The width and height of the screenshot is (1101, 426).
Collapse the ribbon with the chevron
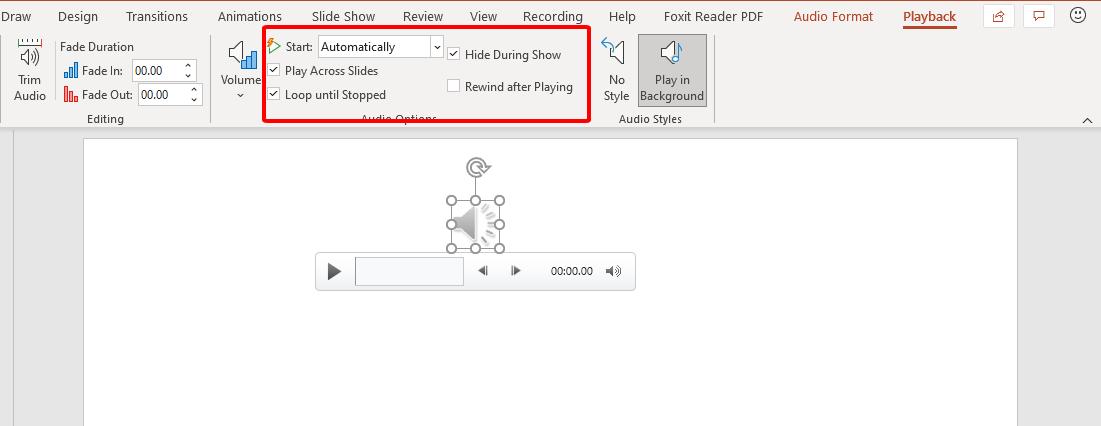[1088, 121]
